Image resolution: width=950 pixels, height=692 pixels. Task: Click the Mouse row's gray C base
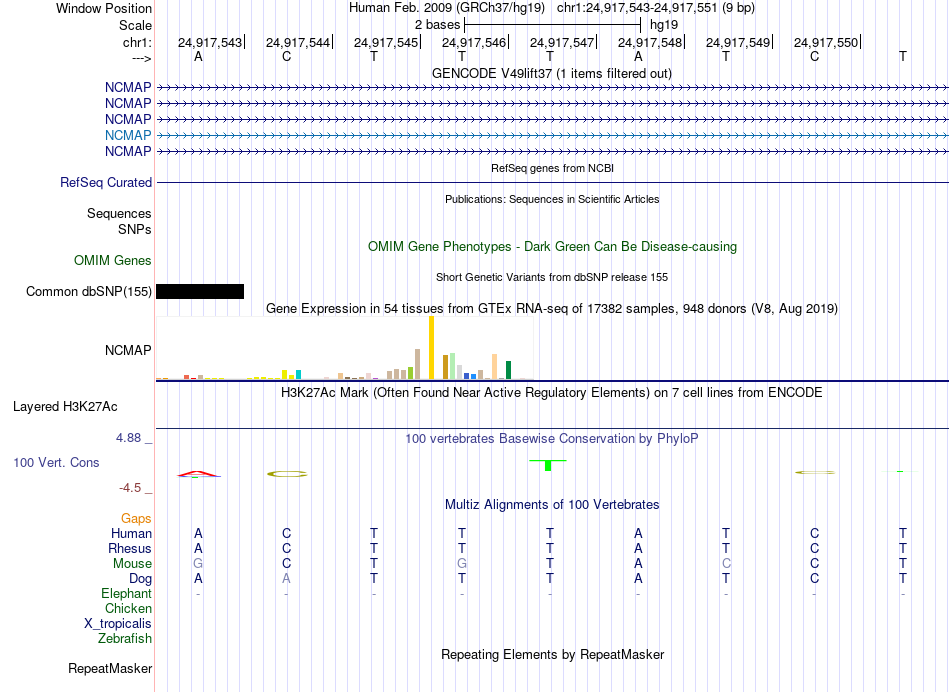pos(726,564)
